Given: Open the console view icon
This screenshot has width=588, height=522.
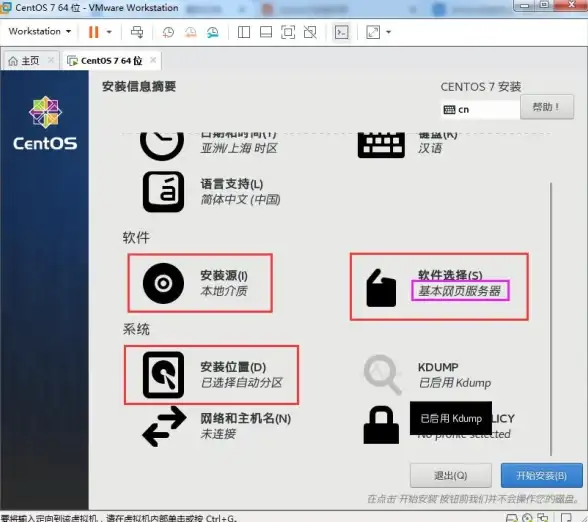Looking at the screenshot, I should (x=342, y=32).
